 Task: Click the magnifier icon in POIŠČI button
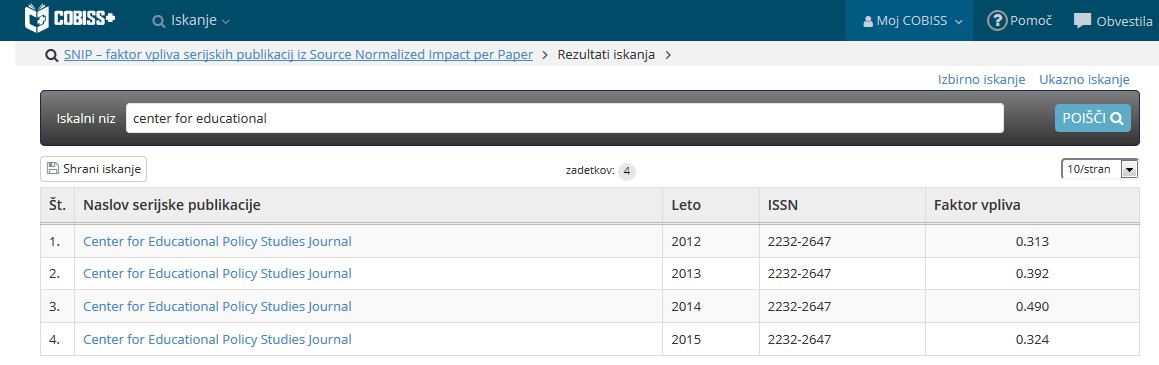(1116, 118)
